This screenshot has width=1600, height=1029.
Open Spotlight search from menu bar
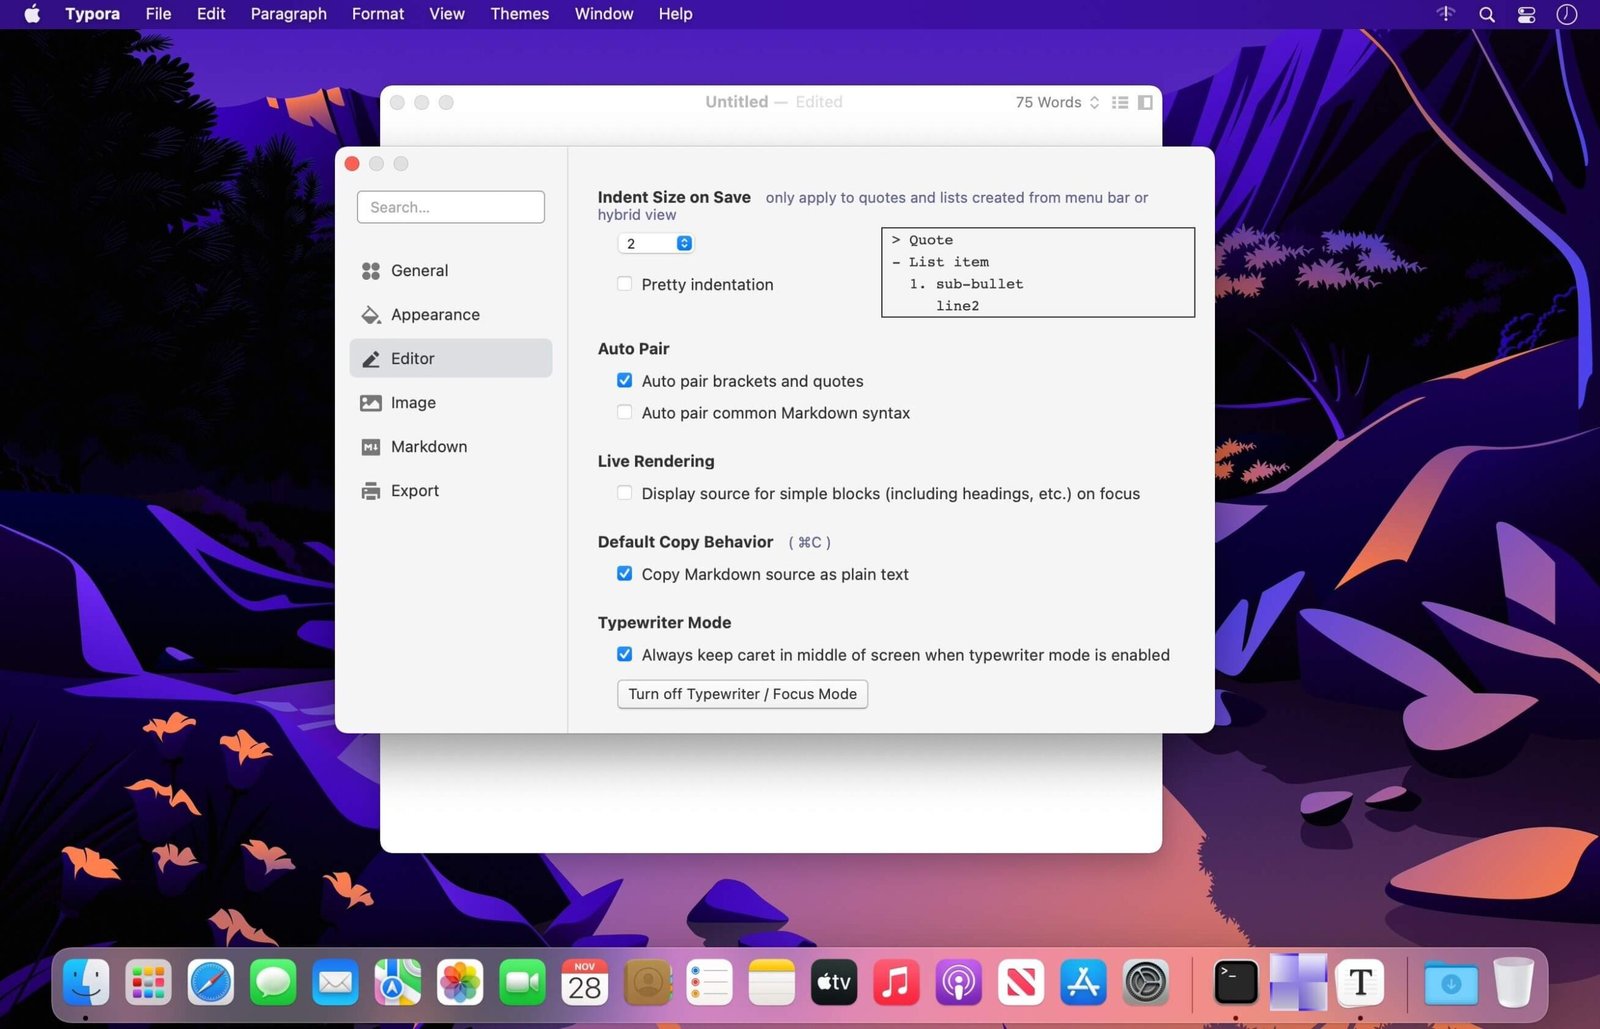[x=1486, y=14]
